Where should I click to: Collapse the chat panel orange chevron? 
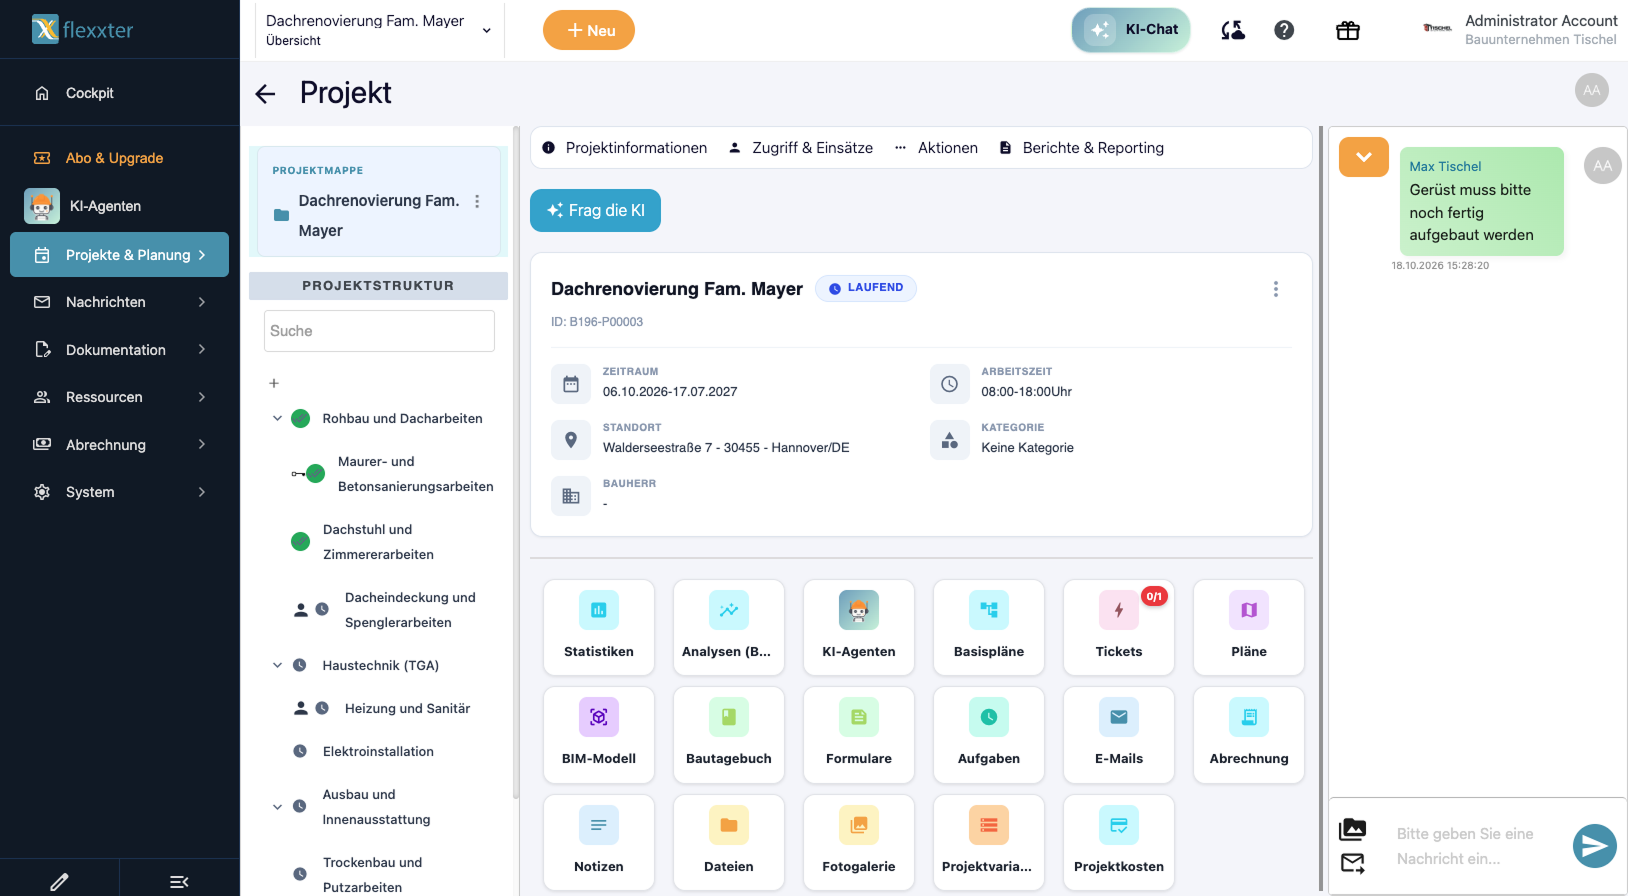tap(1364, 157)
